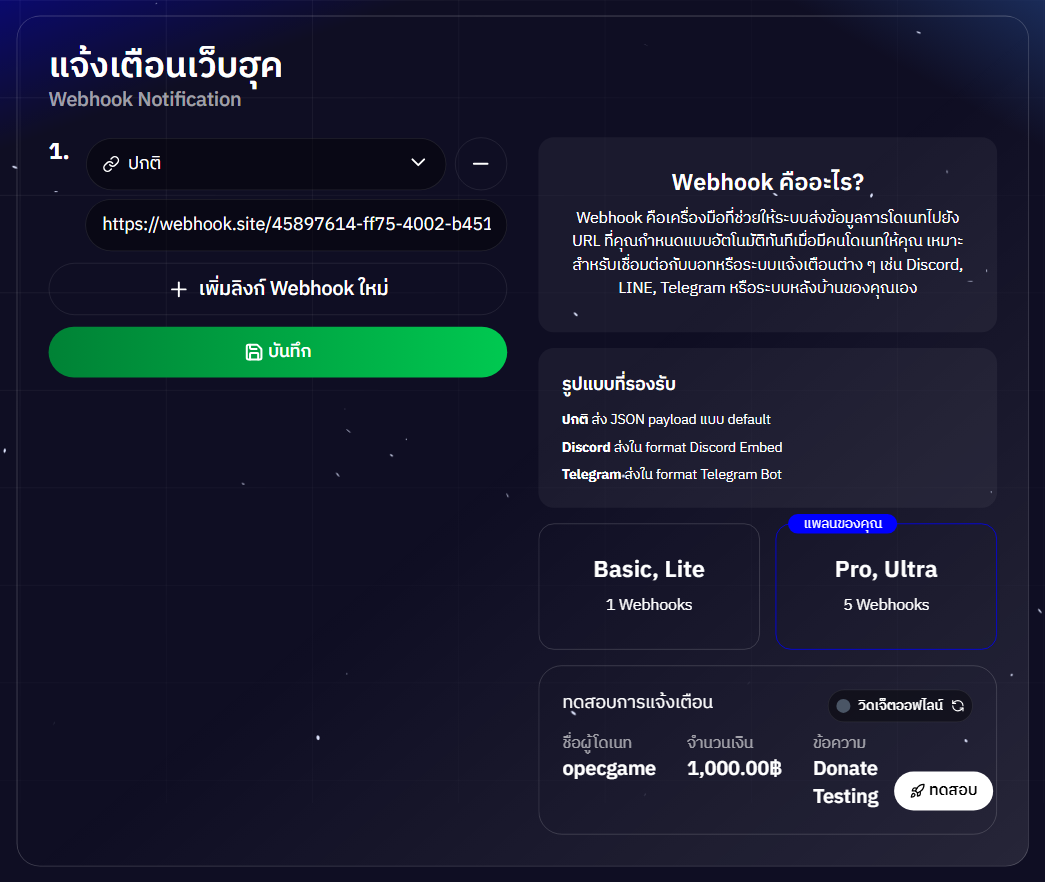Click the grey widget offline status dot
The width and height of the screenshot is (1045, 882).
pyautogui.click(x=843, y=705)
